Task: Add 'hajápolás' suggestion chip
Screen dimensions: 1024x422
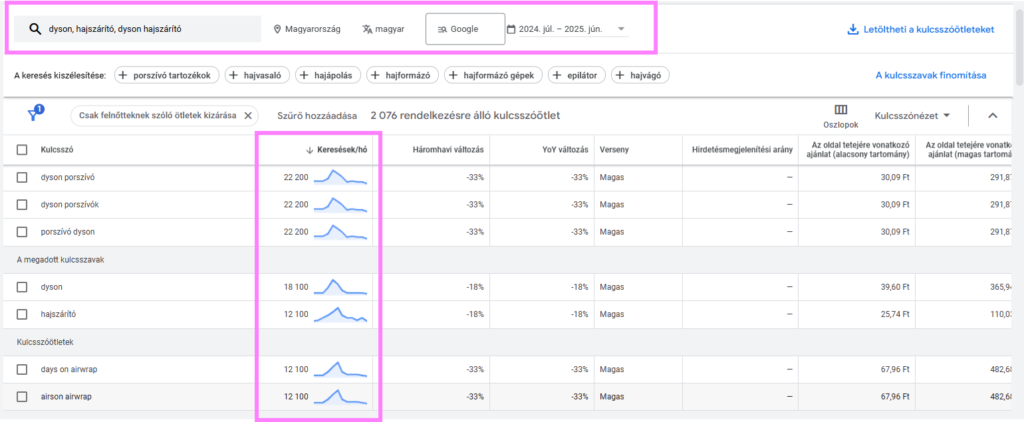Action: pyautogui.click(x=328, y=75)
